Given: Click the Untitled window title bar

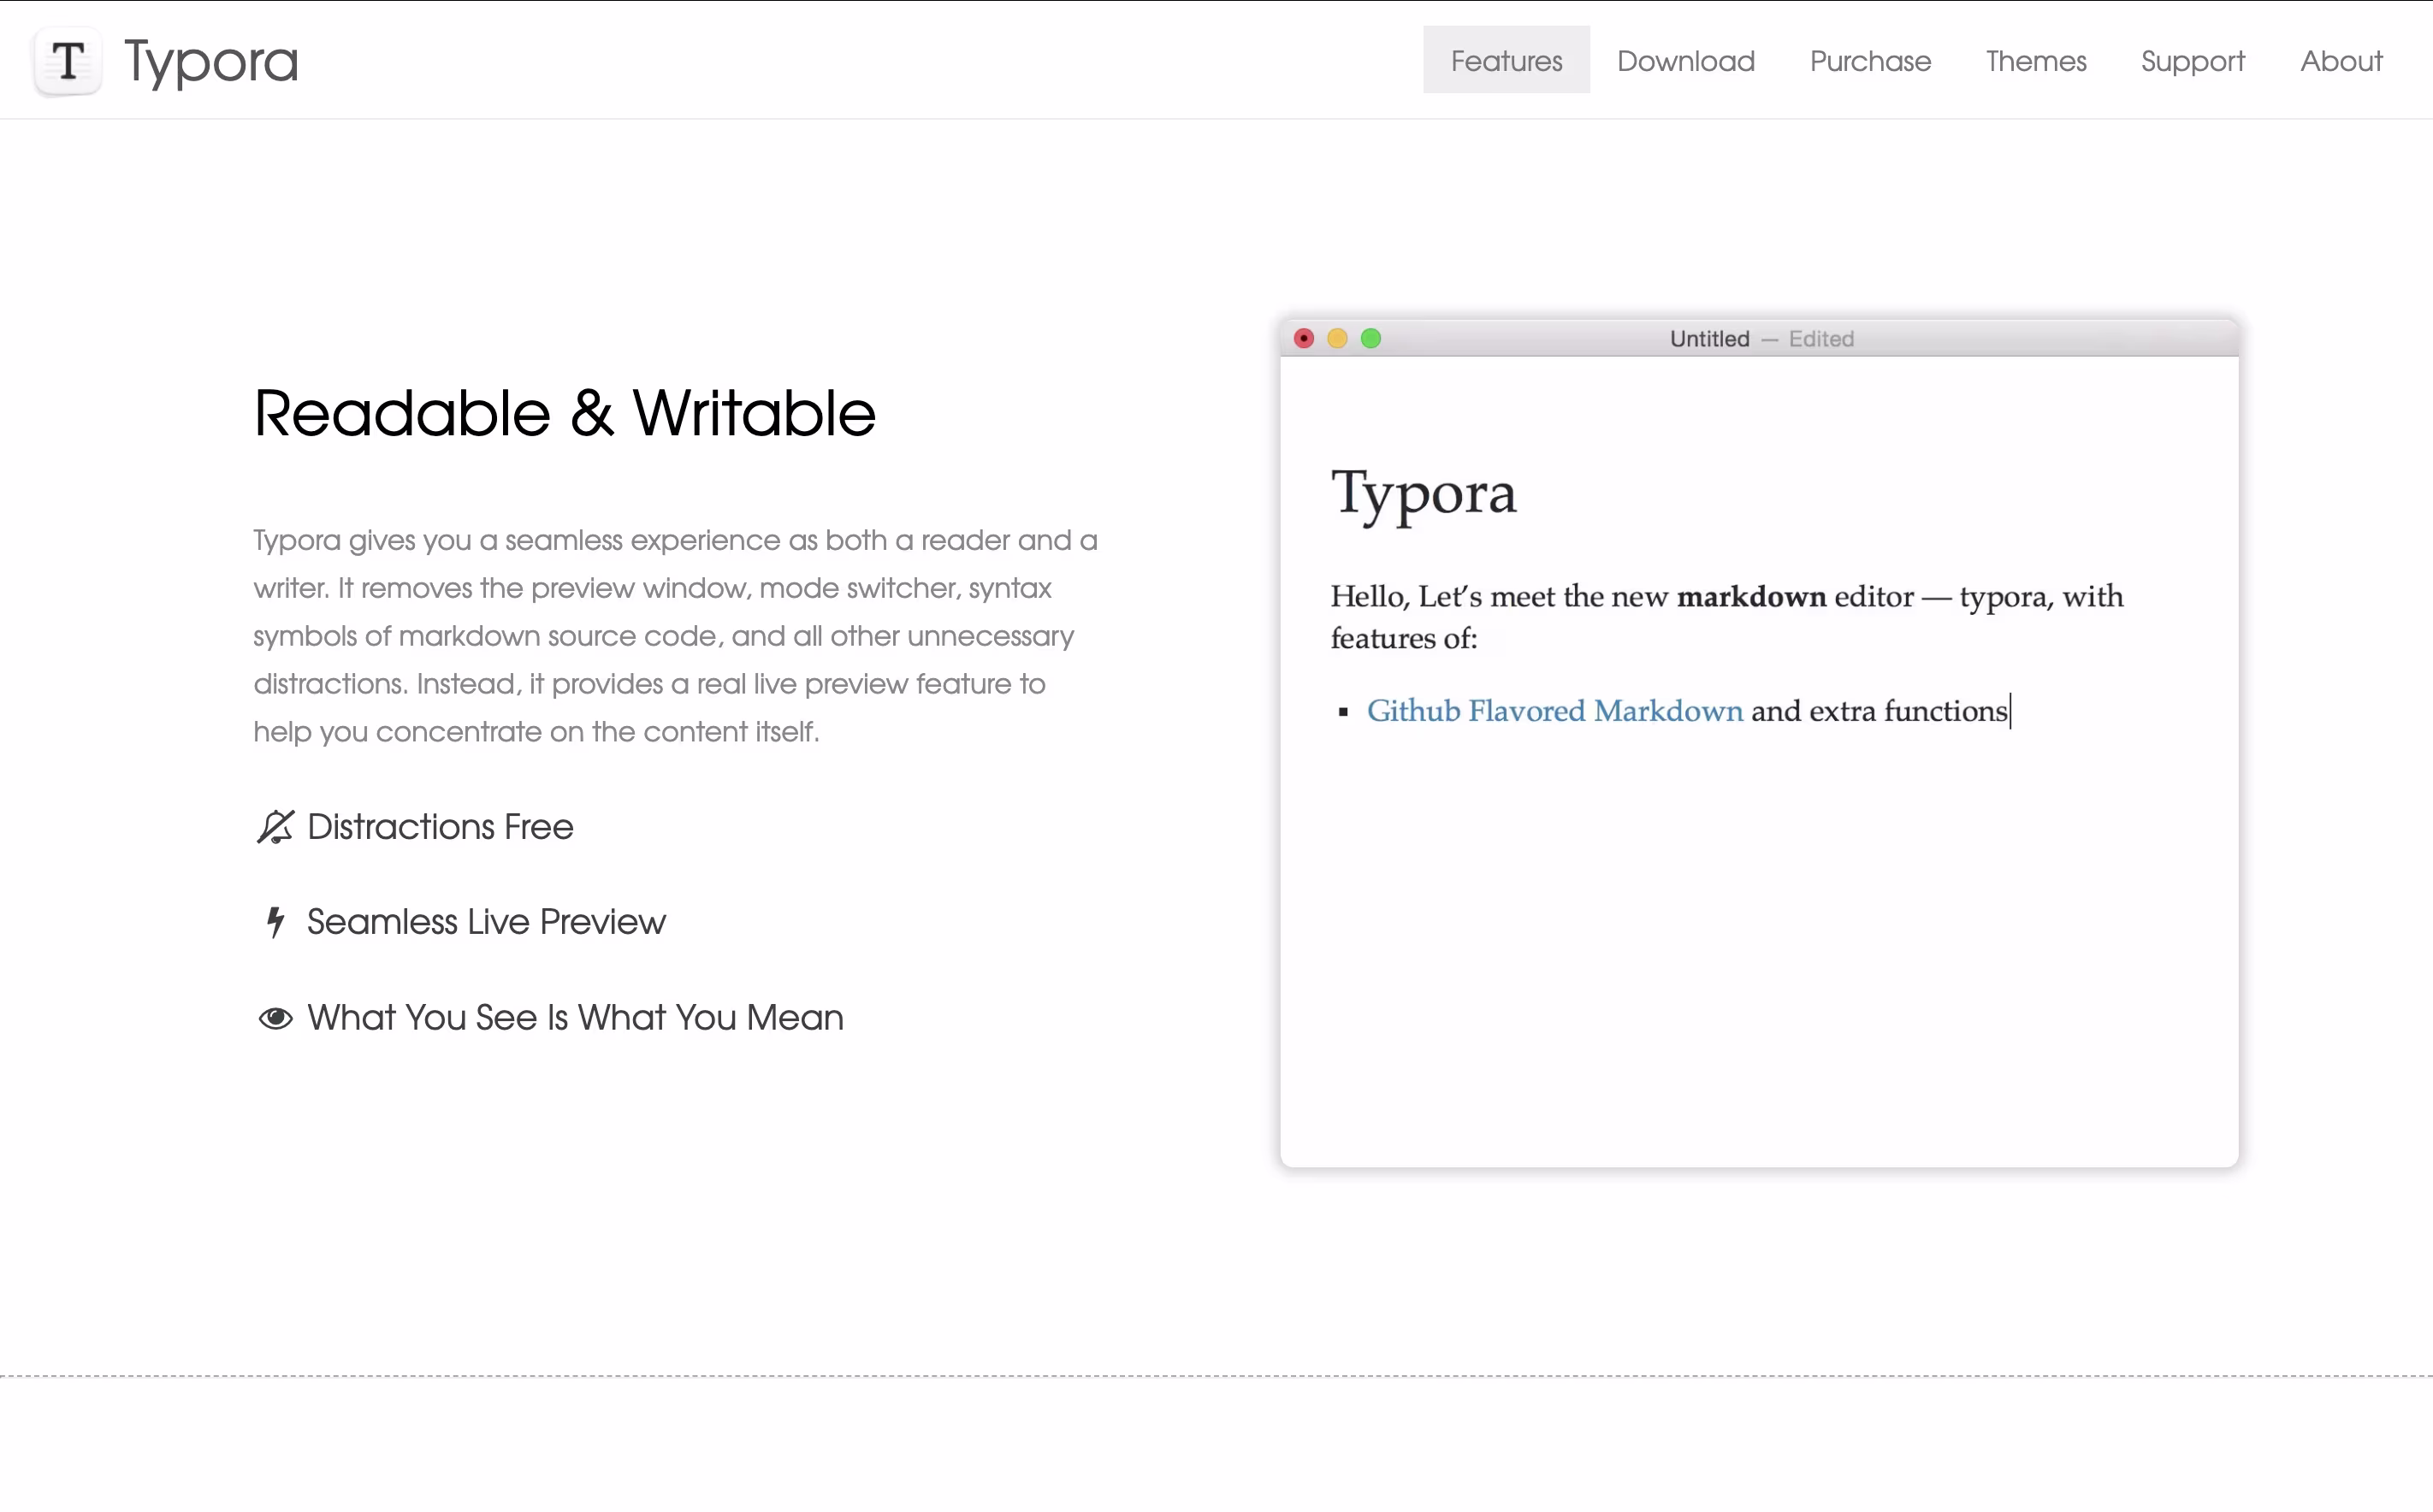Looking at the screenshot, I should (1760, 339).
